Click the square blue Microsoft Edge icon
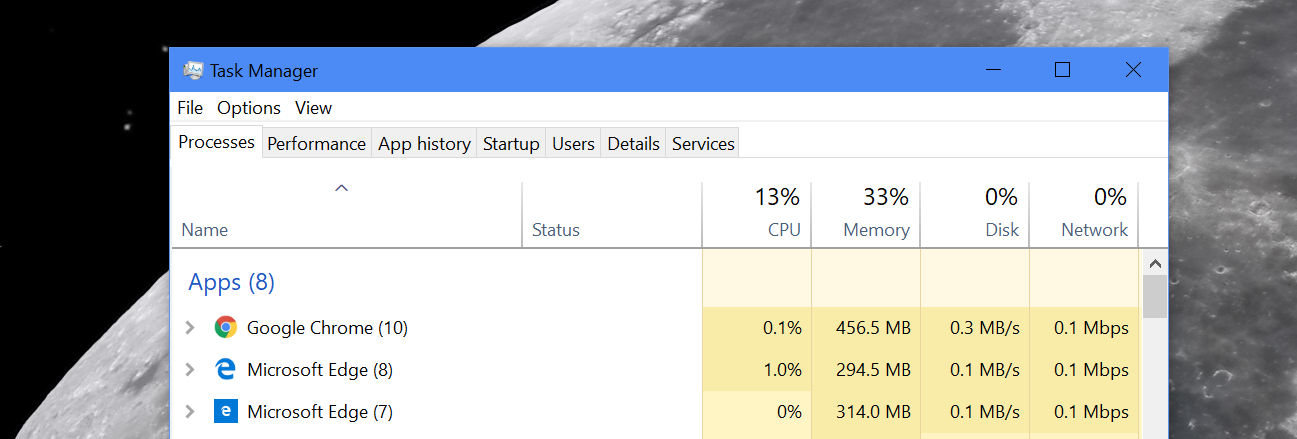Image resolution: width=1297 pixels, height=439 pixels. click(226, 411)
